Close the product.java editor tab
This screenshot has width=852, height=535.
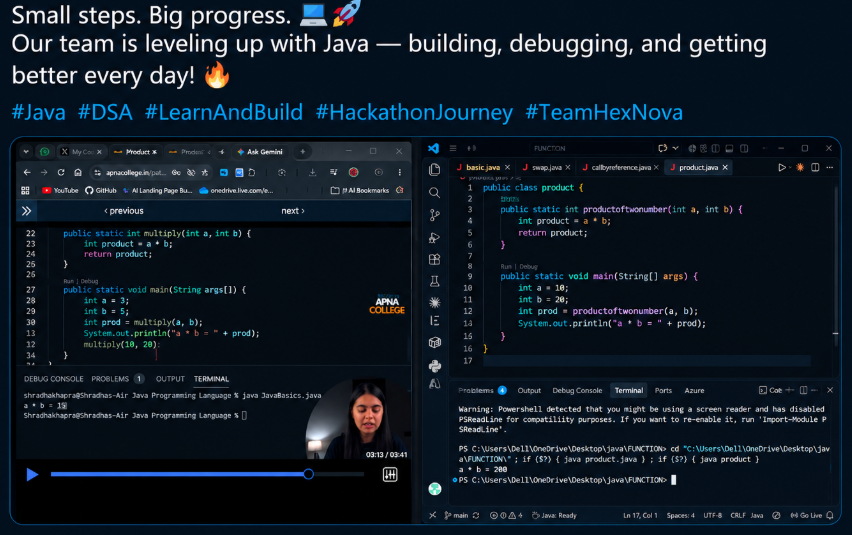pos(725,167)
